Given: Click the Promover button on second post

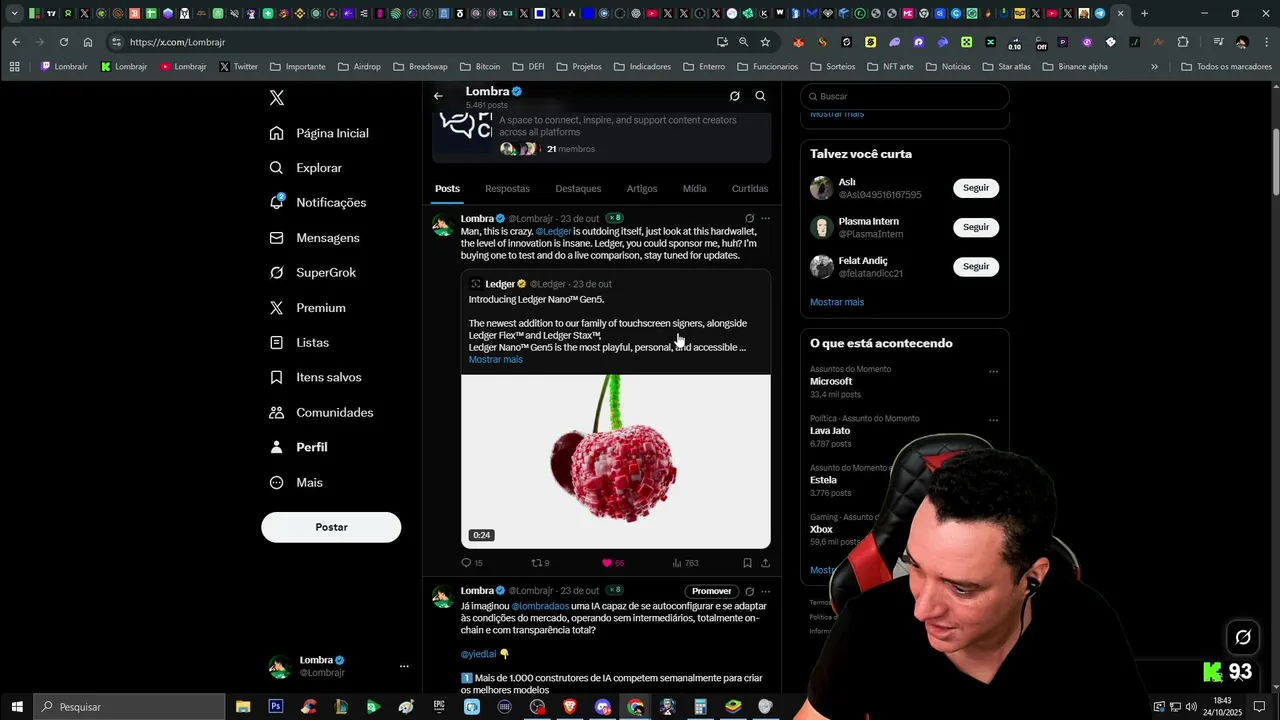Looking at the screenshot, I should pyautogui.click(x=712, y=591).
